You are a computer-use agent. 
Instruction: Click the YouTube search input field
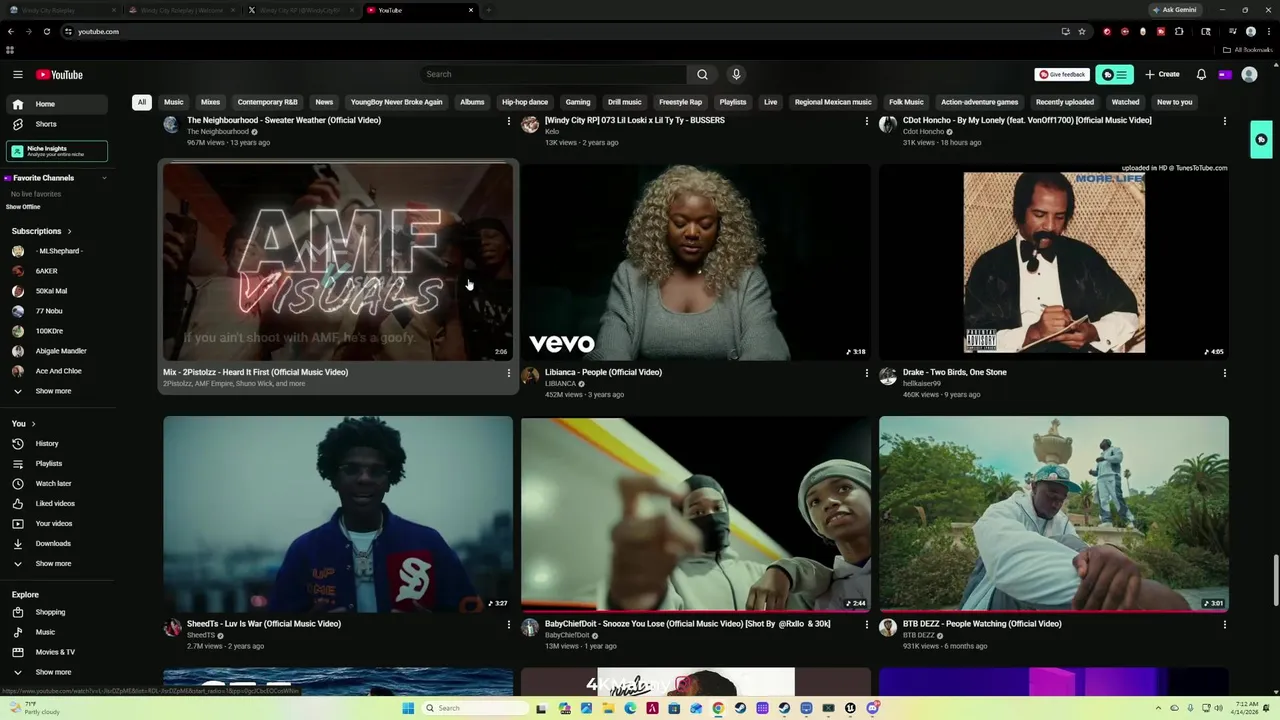tap(554, 74)
